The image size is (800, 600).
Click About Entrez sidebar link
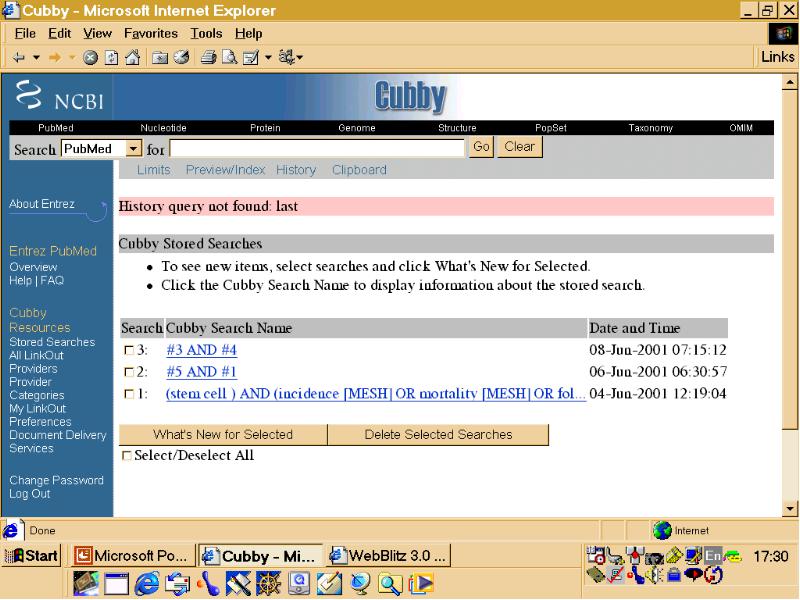tap(42, 204)
